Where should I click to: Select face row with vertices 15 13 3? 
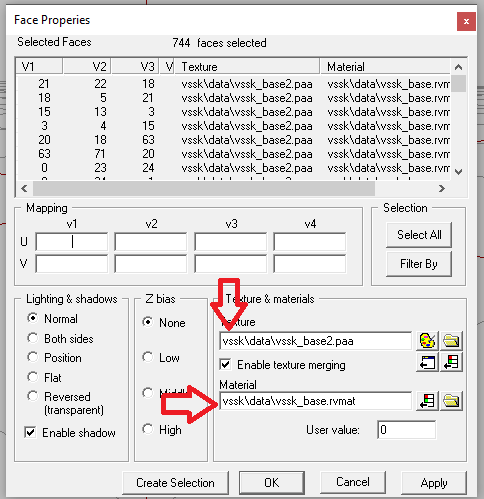coord(233,112)
